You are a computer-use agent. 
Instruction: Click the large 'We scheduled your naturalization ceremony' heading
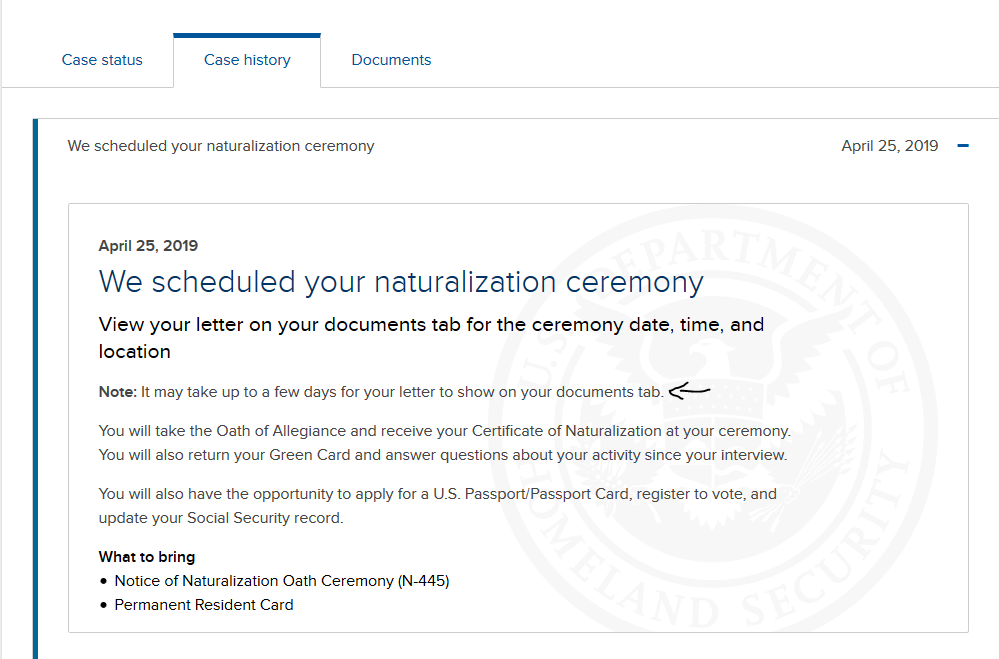point(401,282)
